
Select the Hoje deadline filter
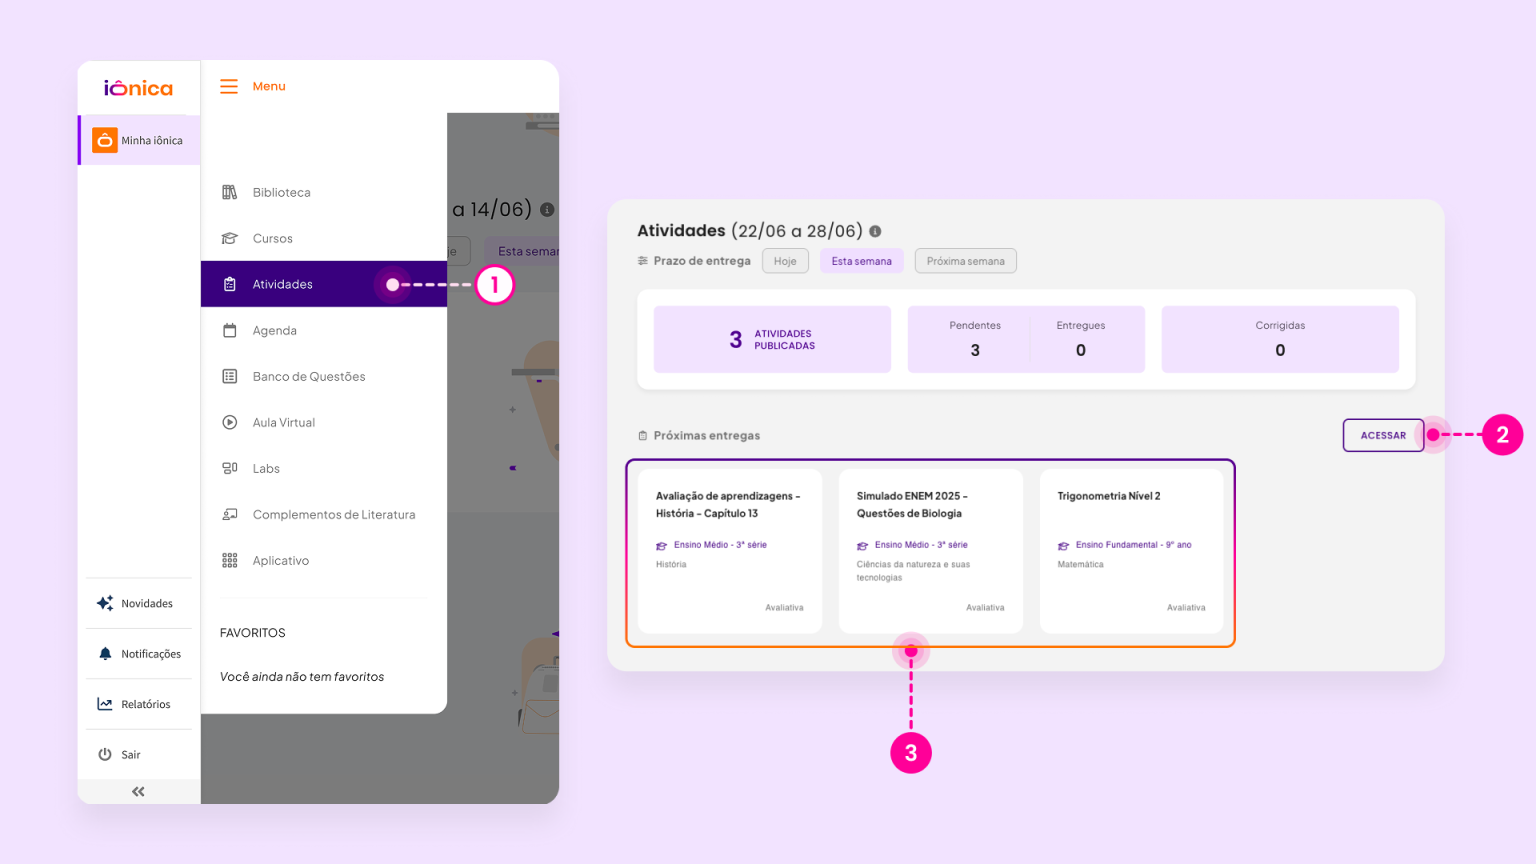pos(785,261)
